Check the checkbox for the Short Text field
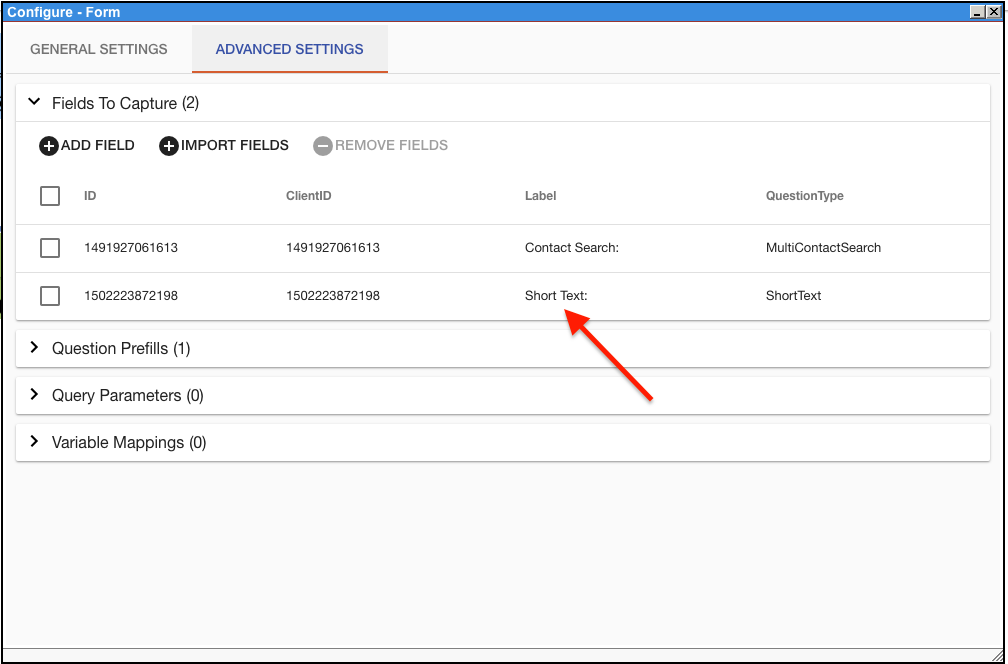The image size is (1008, 664). (x=50, y=296)
